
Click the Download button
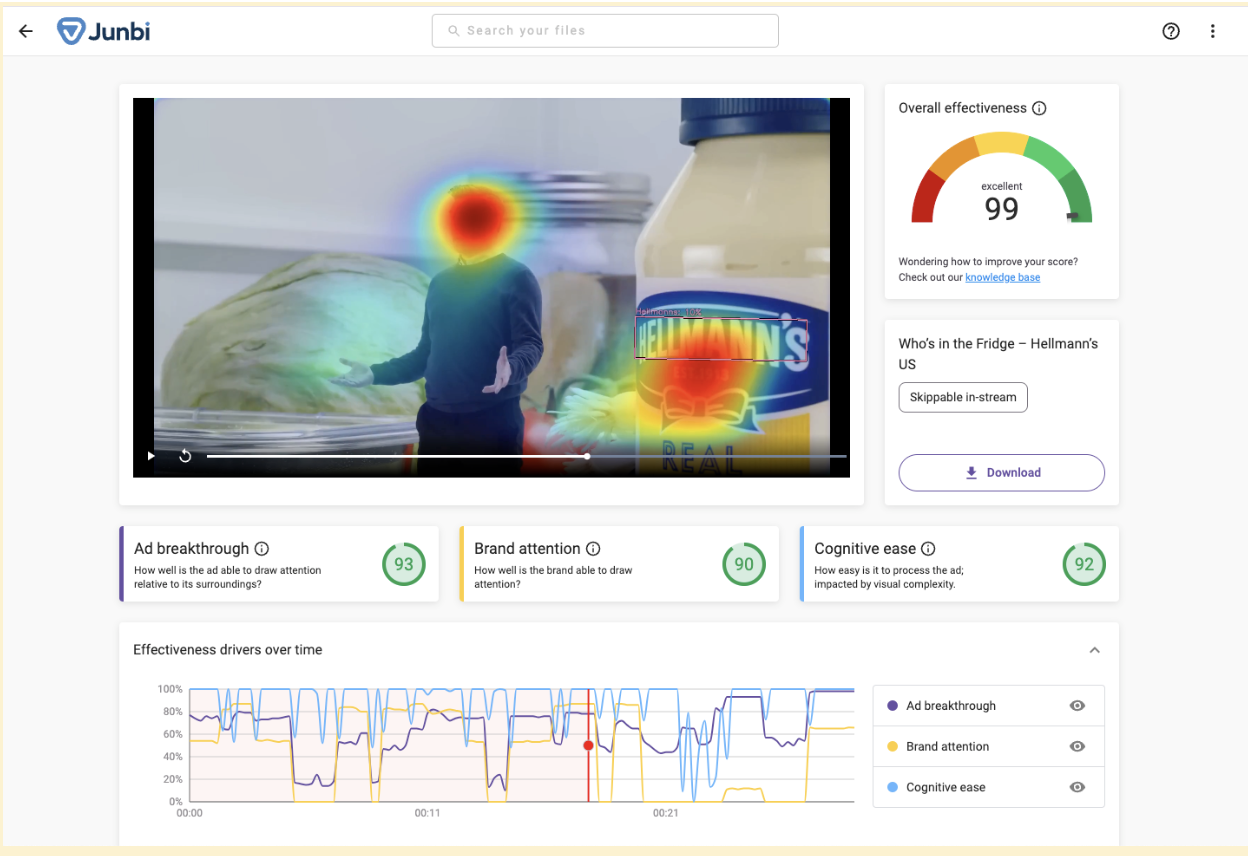click(1001, 473)
